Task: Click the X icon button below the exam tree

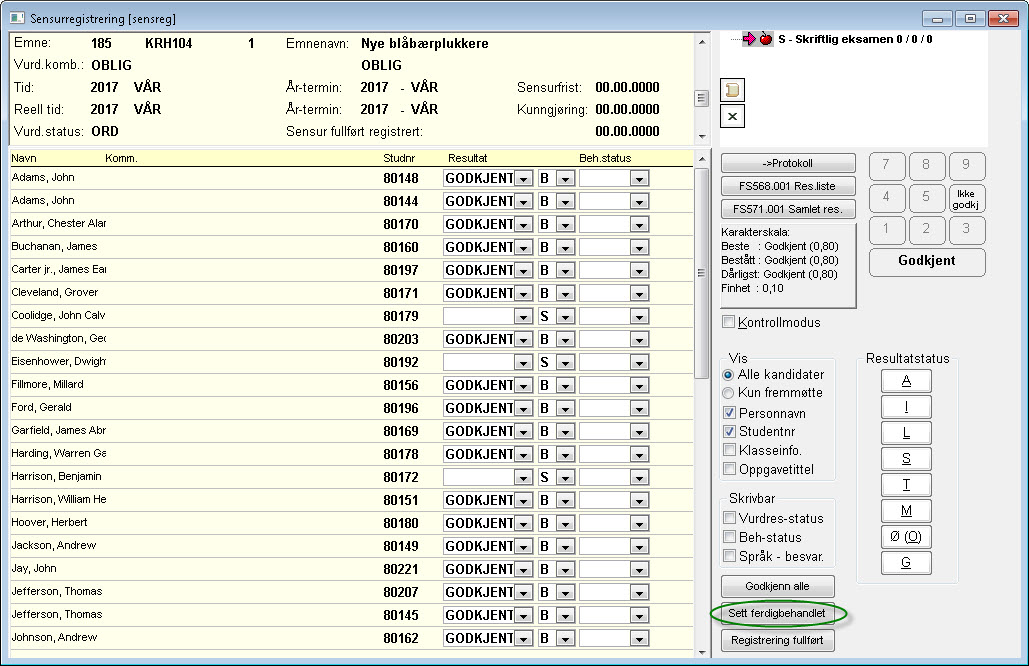Action: 732,117
